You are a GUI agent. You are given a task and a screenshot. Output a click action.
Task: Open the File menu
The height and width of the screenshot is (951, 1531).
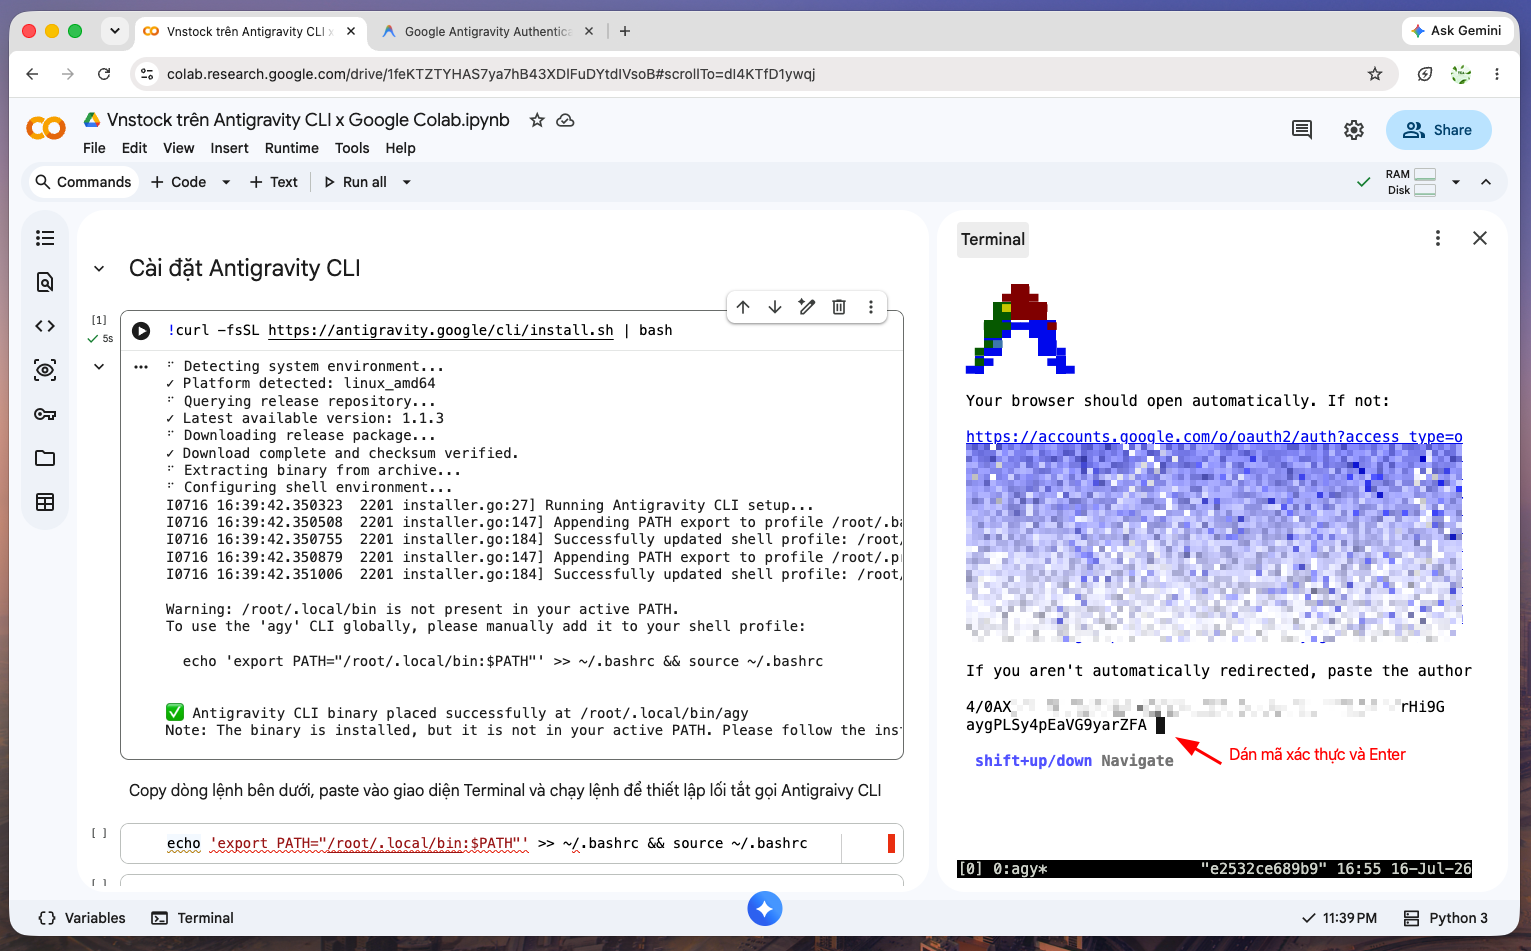[94, 148]
